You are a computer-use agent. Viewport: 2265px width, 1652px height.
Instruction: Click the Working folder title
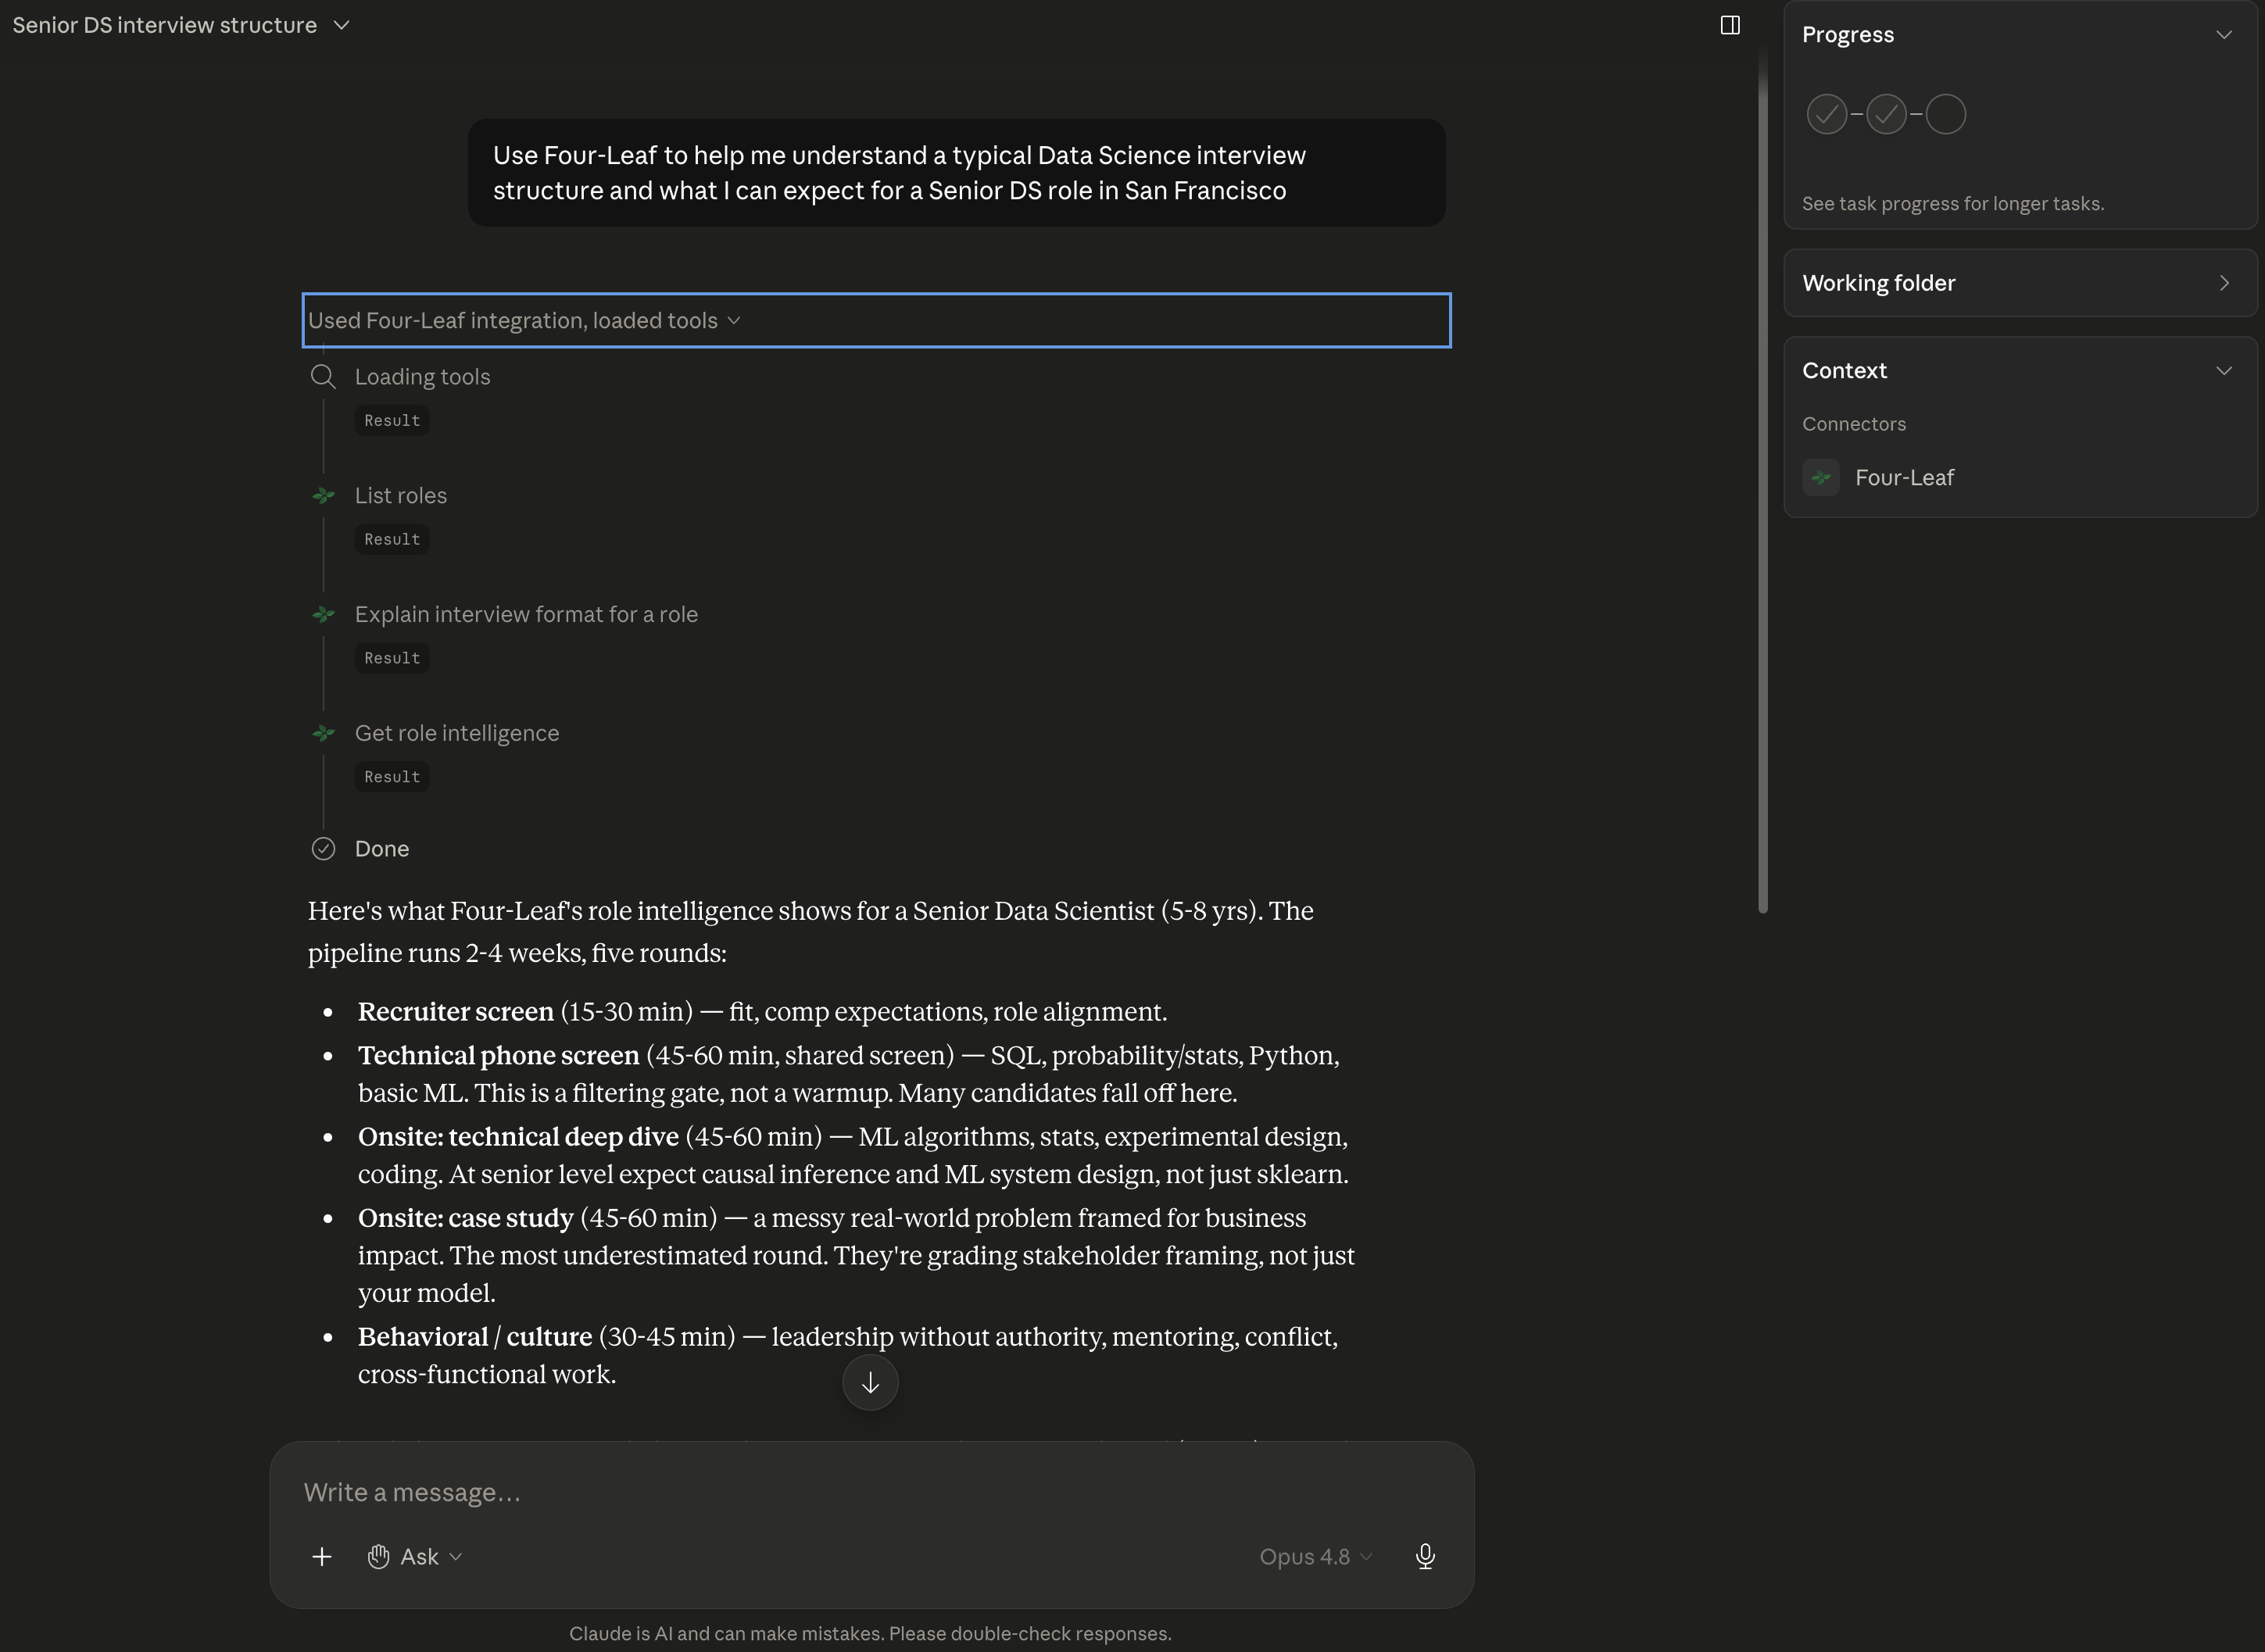1878,283
